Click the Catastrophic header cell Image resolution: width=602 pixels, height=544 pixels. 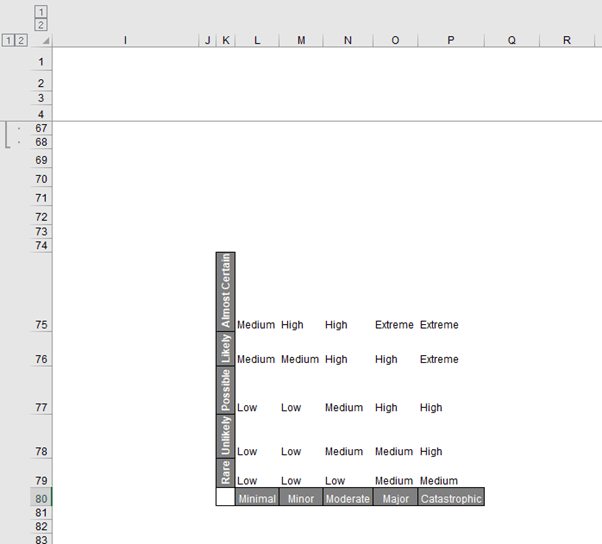(451, 498)
